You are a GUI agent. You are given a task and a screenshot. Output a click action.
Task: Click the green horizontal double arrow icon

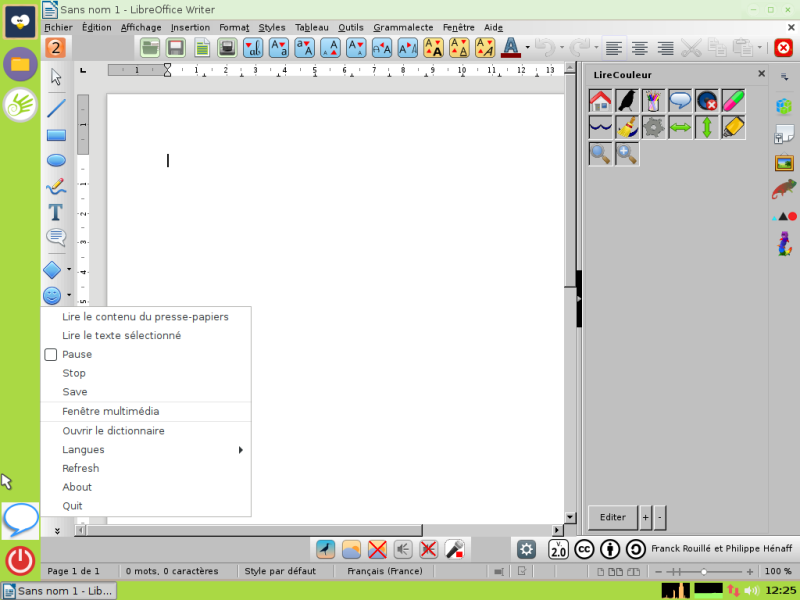[680, 127]
